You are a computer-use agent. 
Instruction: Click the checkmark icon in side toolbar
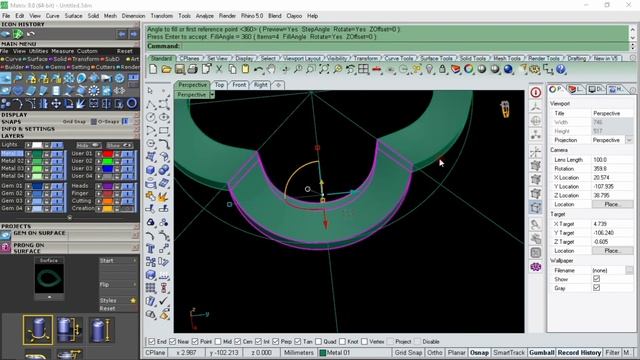[x=164, y=301]
